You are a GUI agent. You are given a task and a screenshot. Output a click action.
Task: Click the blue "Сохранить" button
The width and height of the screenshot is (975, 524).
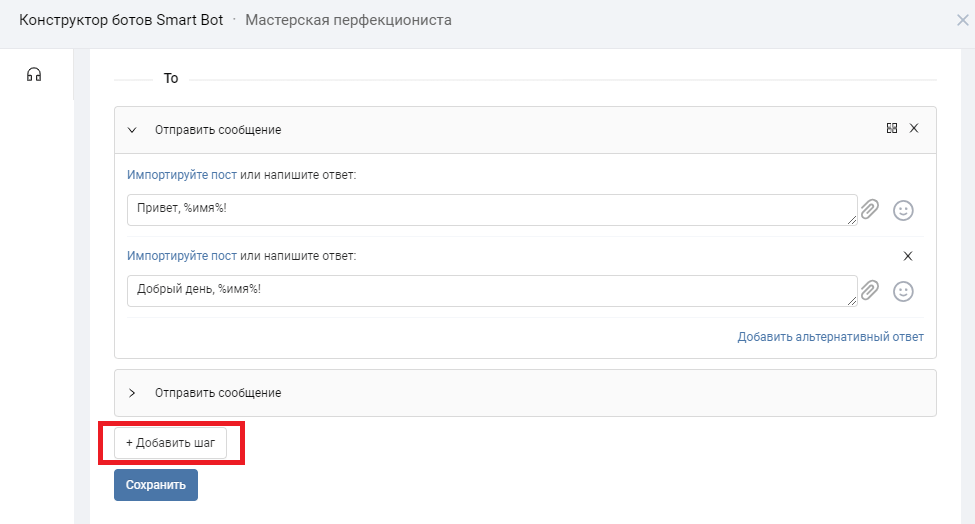pyautogui.click(x=156, y=485)
